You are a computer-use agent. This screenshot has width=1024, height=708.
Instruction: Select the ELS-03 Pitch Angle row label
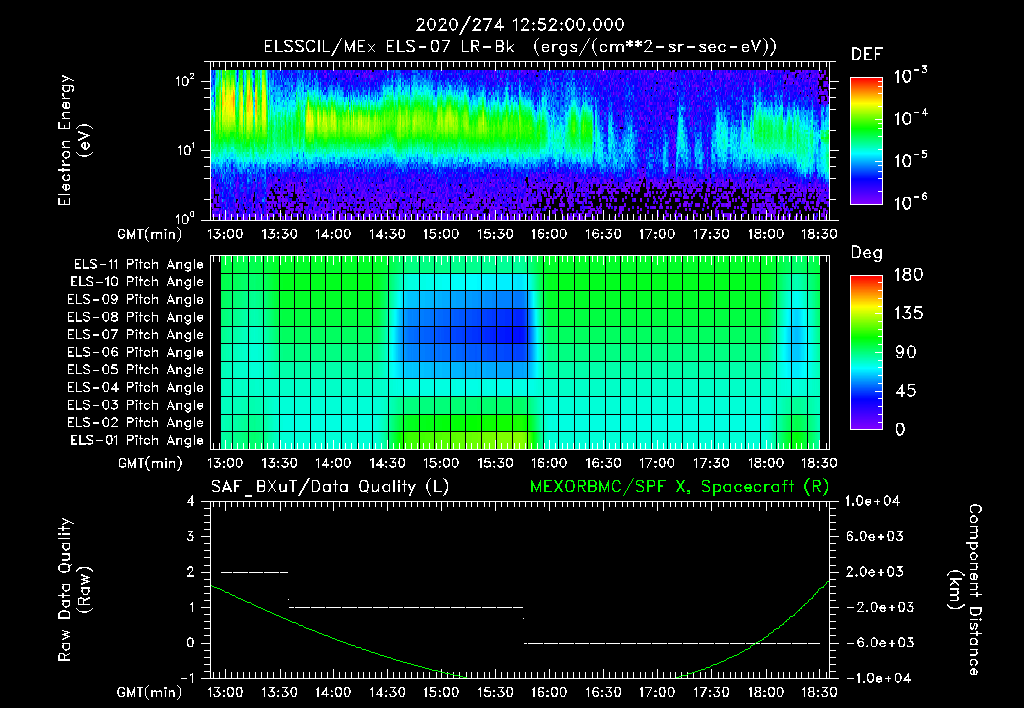tap(136, 406)
